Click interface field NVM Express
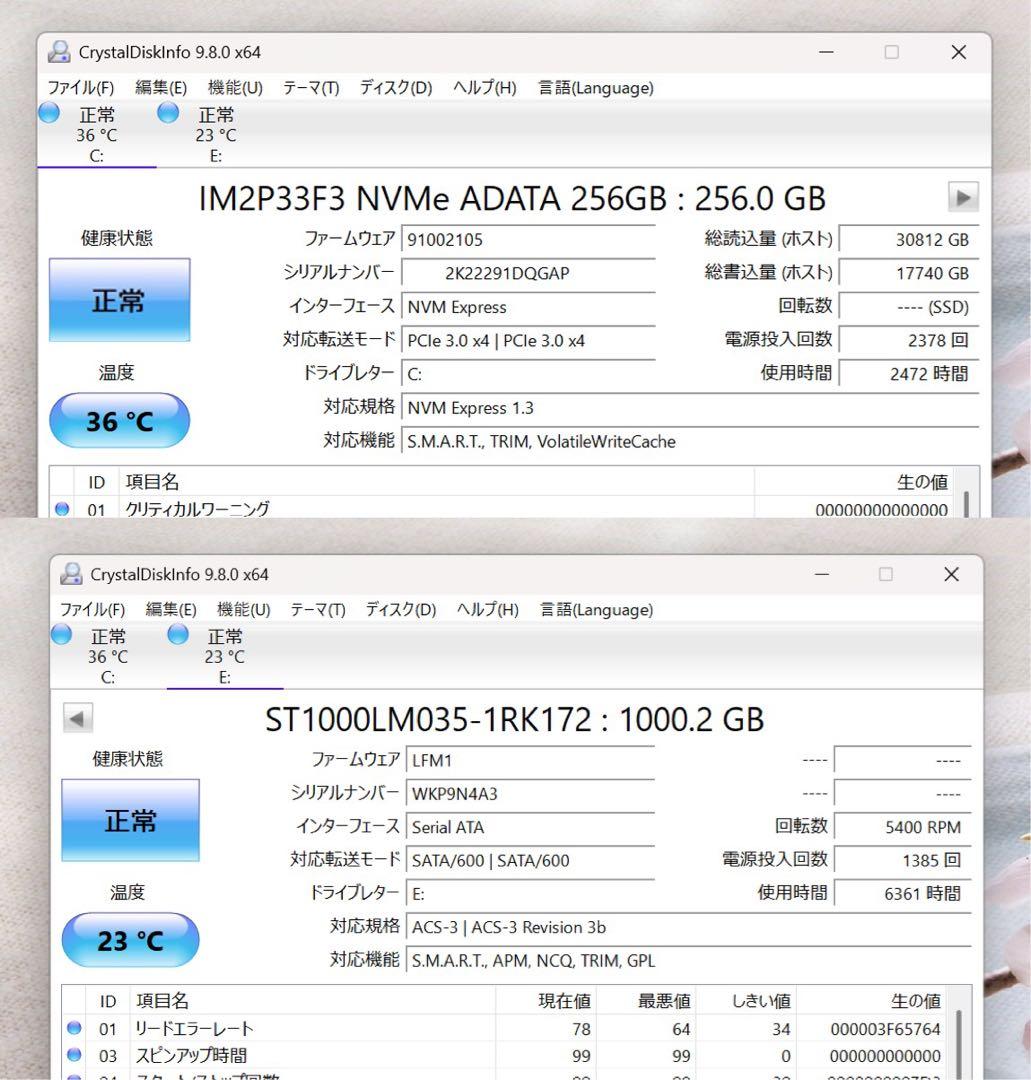1031x1080 pixels. 528,307
